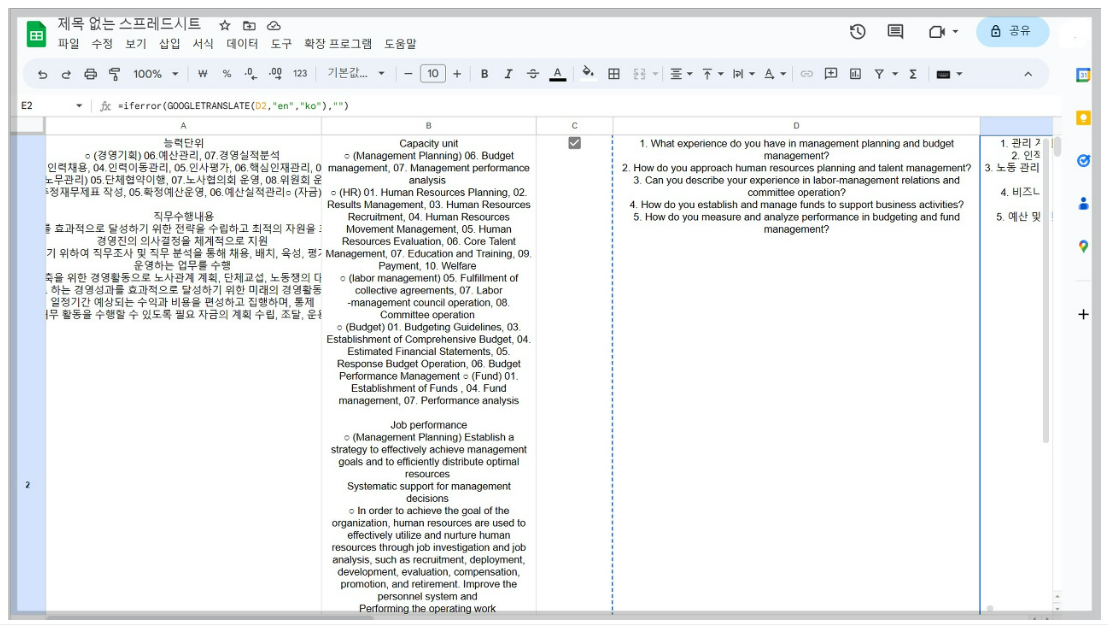The image size is (1108, 625).
Task: Open the functions sigma menu
Action: (x=913, y=74)
